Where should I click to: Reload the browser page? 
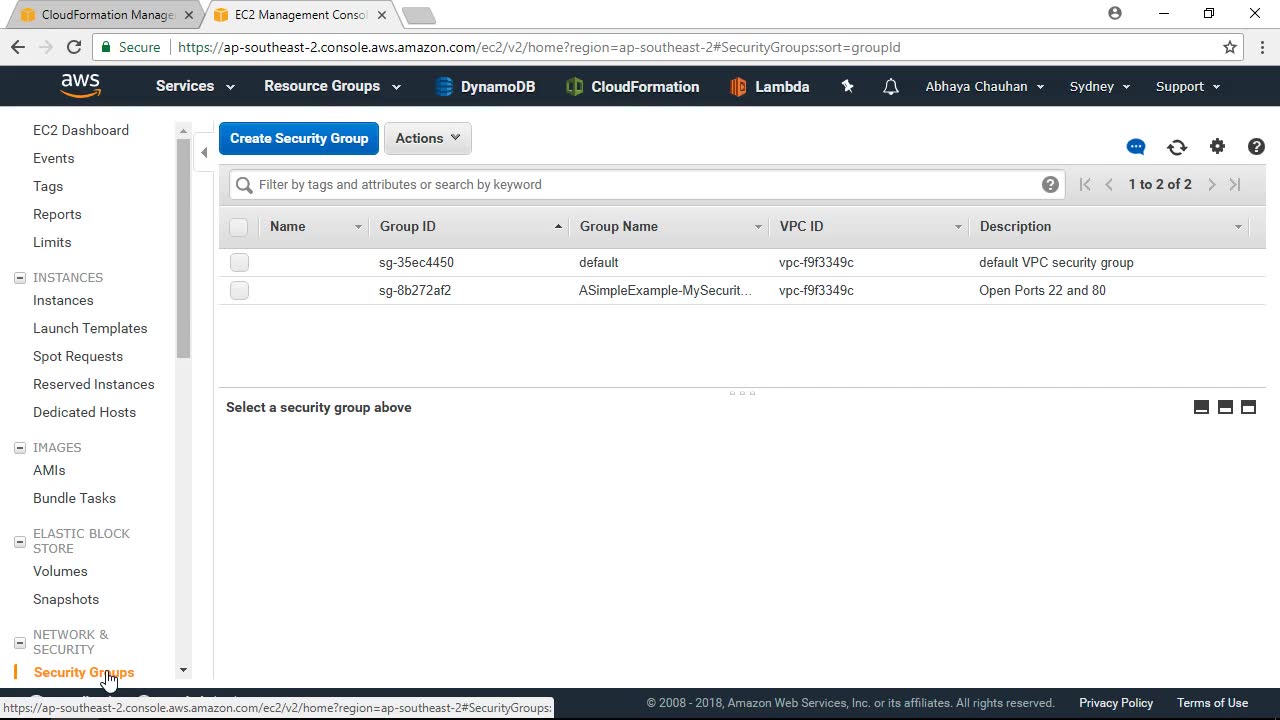[73, 47]
